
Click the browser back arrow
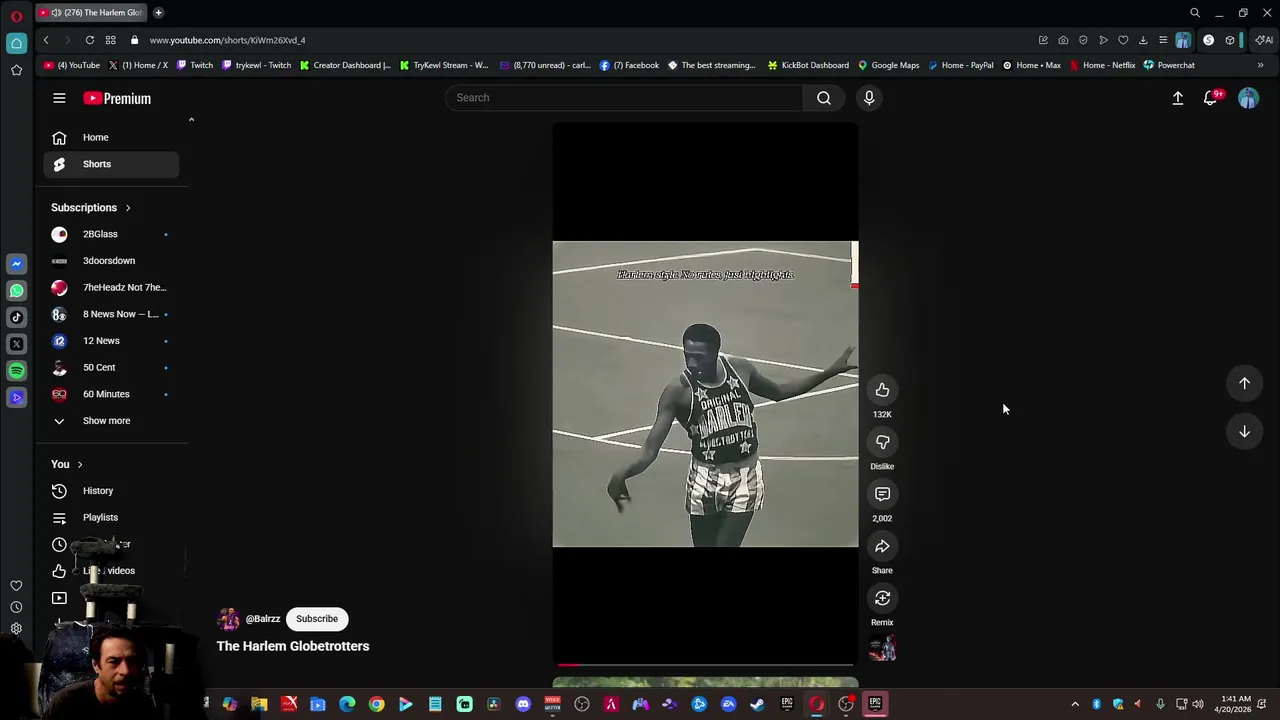click(x=46, y=40)
